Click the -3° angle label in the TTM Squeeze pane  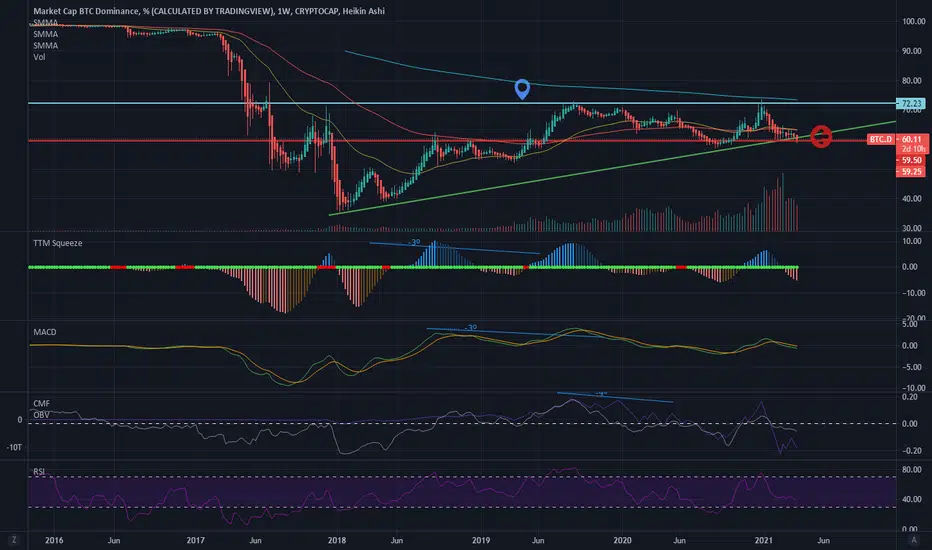[414, 243]
